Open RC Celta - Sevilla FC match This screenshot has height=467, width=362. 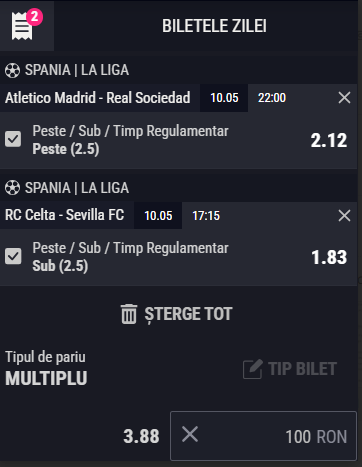[x=65, y=215]
